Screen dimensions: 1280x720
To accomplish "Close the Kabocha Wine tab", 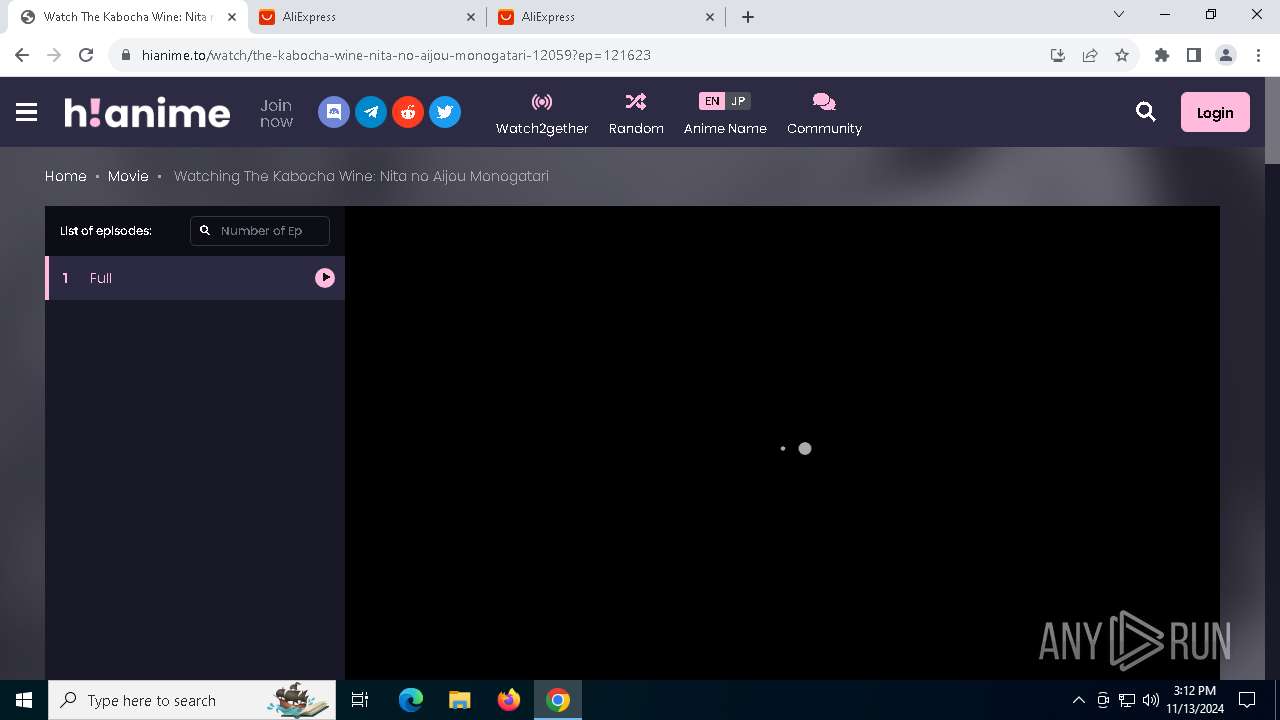I will pyautogui.click(x=232, y=17).
